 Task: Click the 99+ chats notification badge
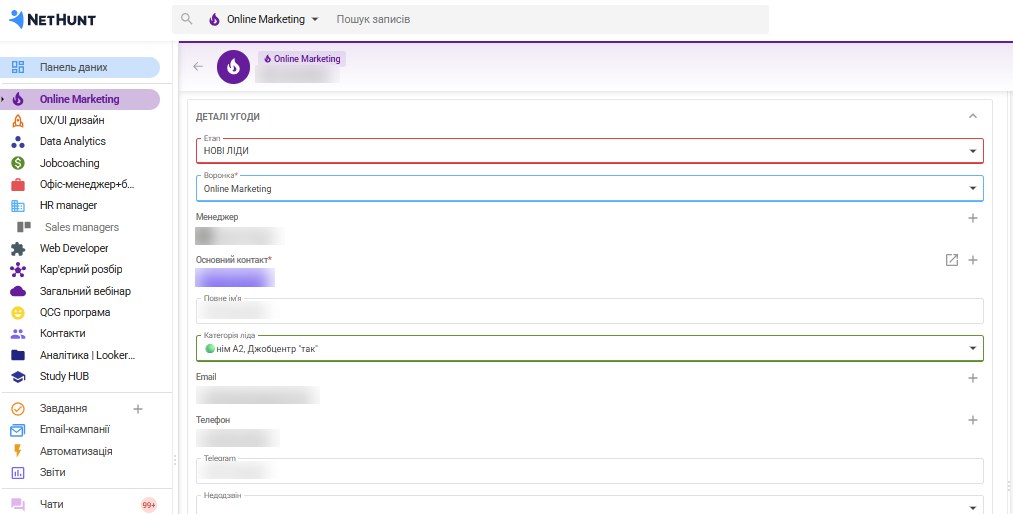tap(149, 505)
